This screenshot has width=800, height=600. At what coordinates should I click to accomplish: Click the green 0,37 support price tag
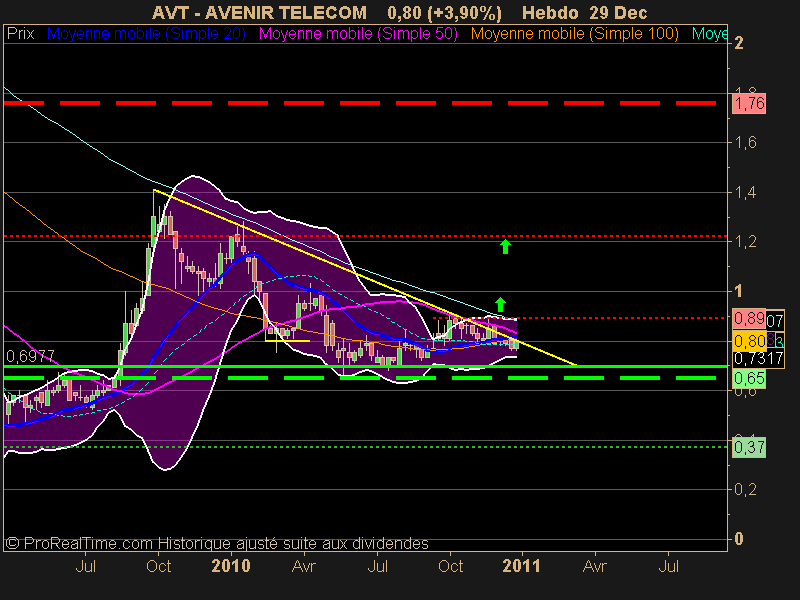point(749,447)
